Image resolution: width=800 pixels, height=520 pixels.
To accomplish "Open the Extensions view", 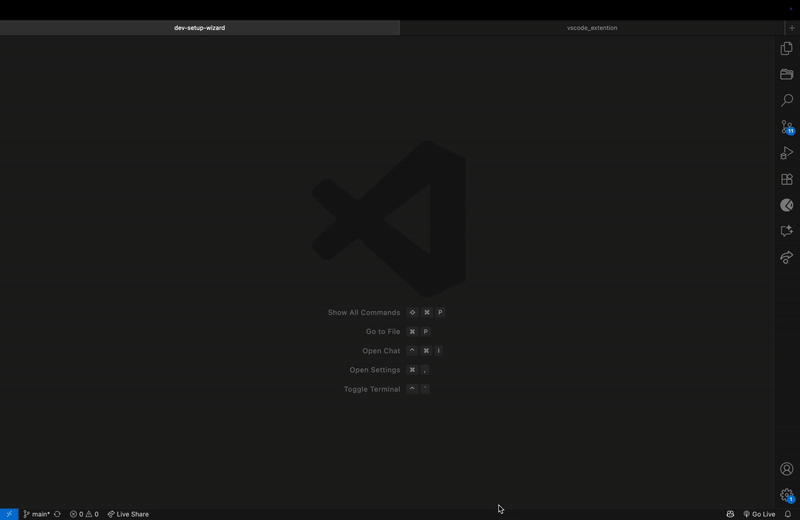I will click(787, 179).
